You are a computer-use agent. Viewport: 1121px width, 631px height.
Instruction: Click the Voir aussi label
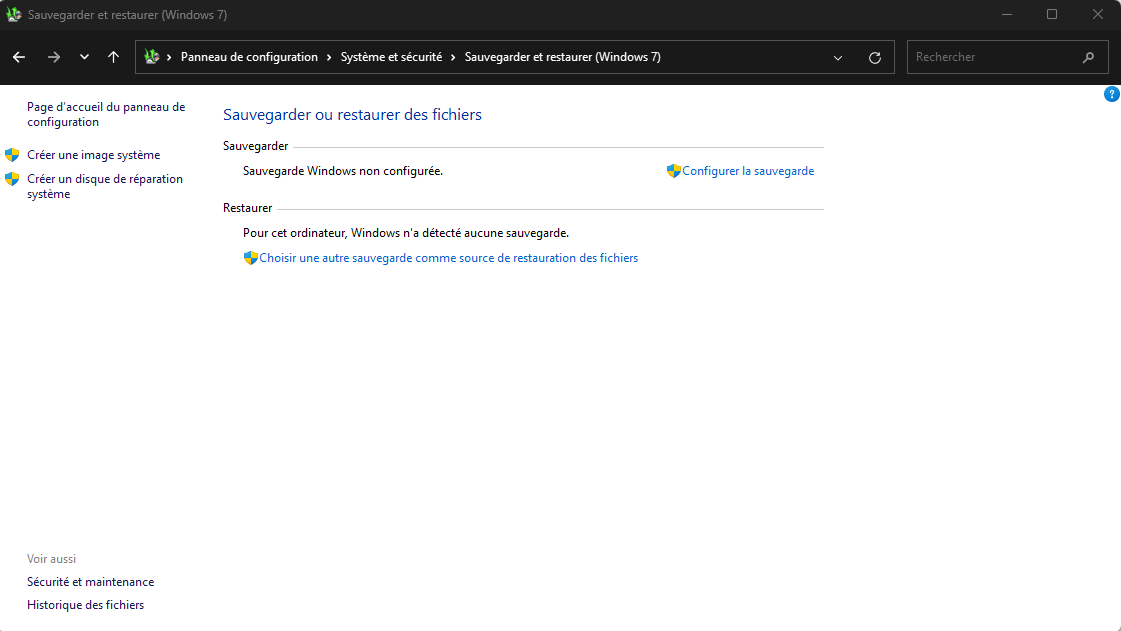coord(51,559)
